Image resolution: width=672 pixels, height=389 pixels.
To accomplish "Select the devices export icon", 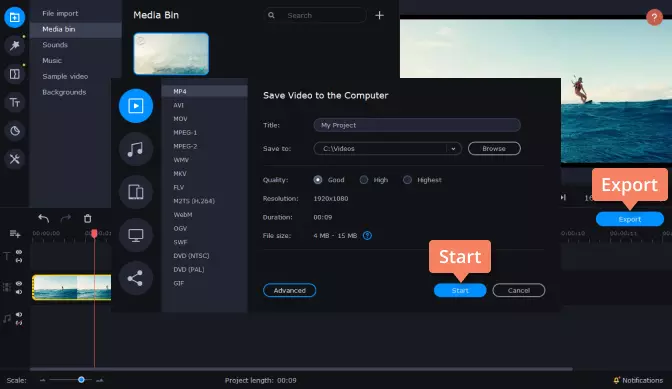I will (x=136, y=192).
